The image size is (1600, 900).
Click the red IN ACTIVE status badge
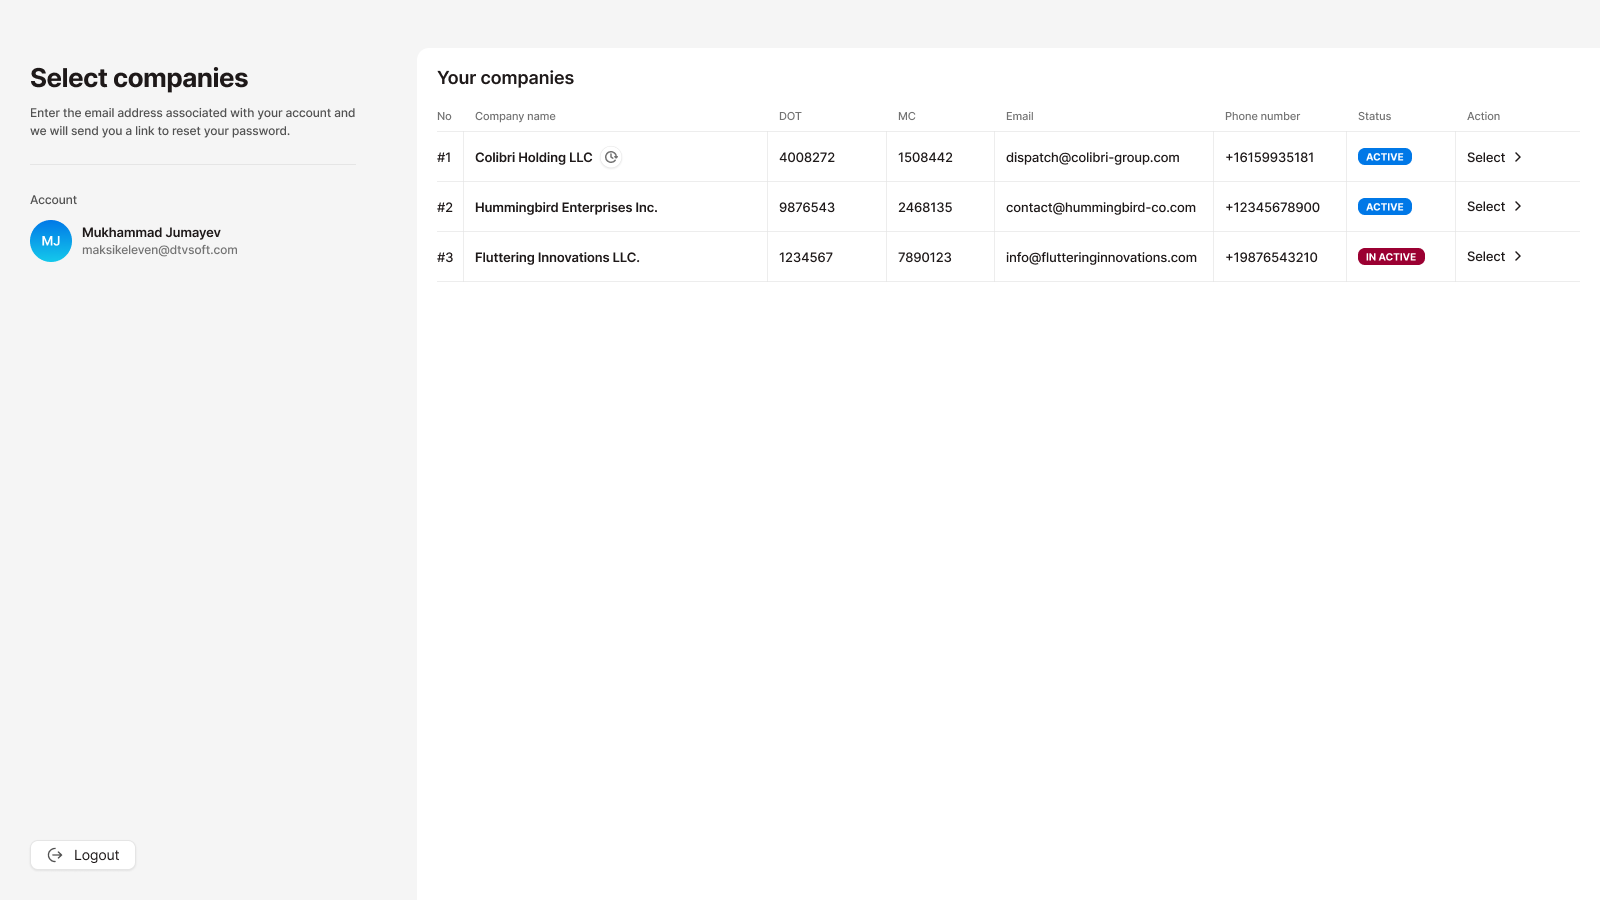click(1390, 257)
